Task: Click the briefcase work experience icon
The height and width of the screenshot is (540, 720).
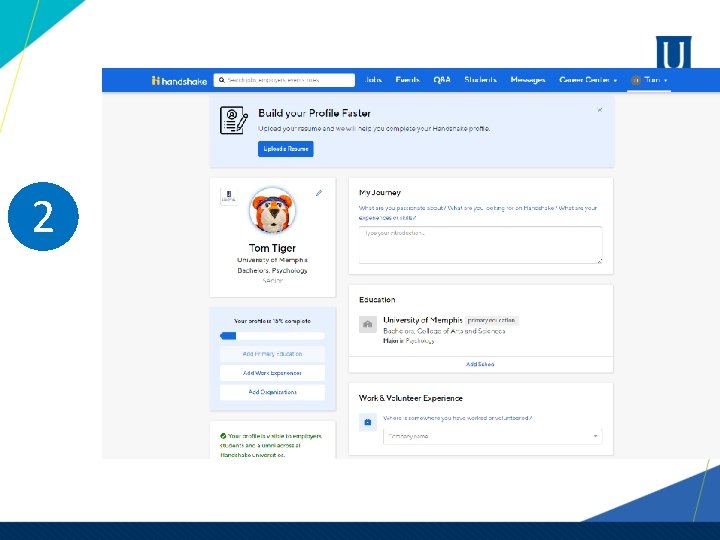Action: click(368, 422)
